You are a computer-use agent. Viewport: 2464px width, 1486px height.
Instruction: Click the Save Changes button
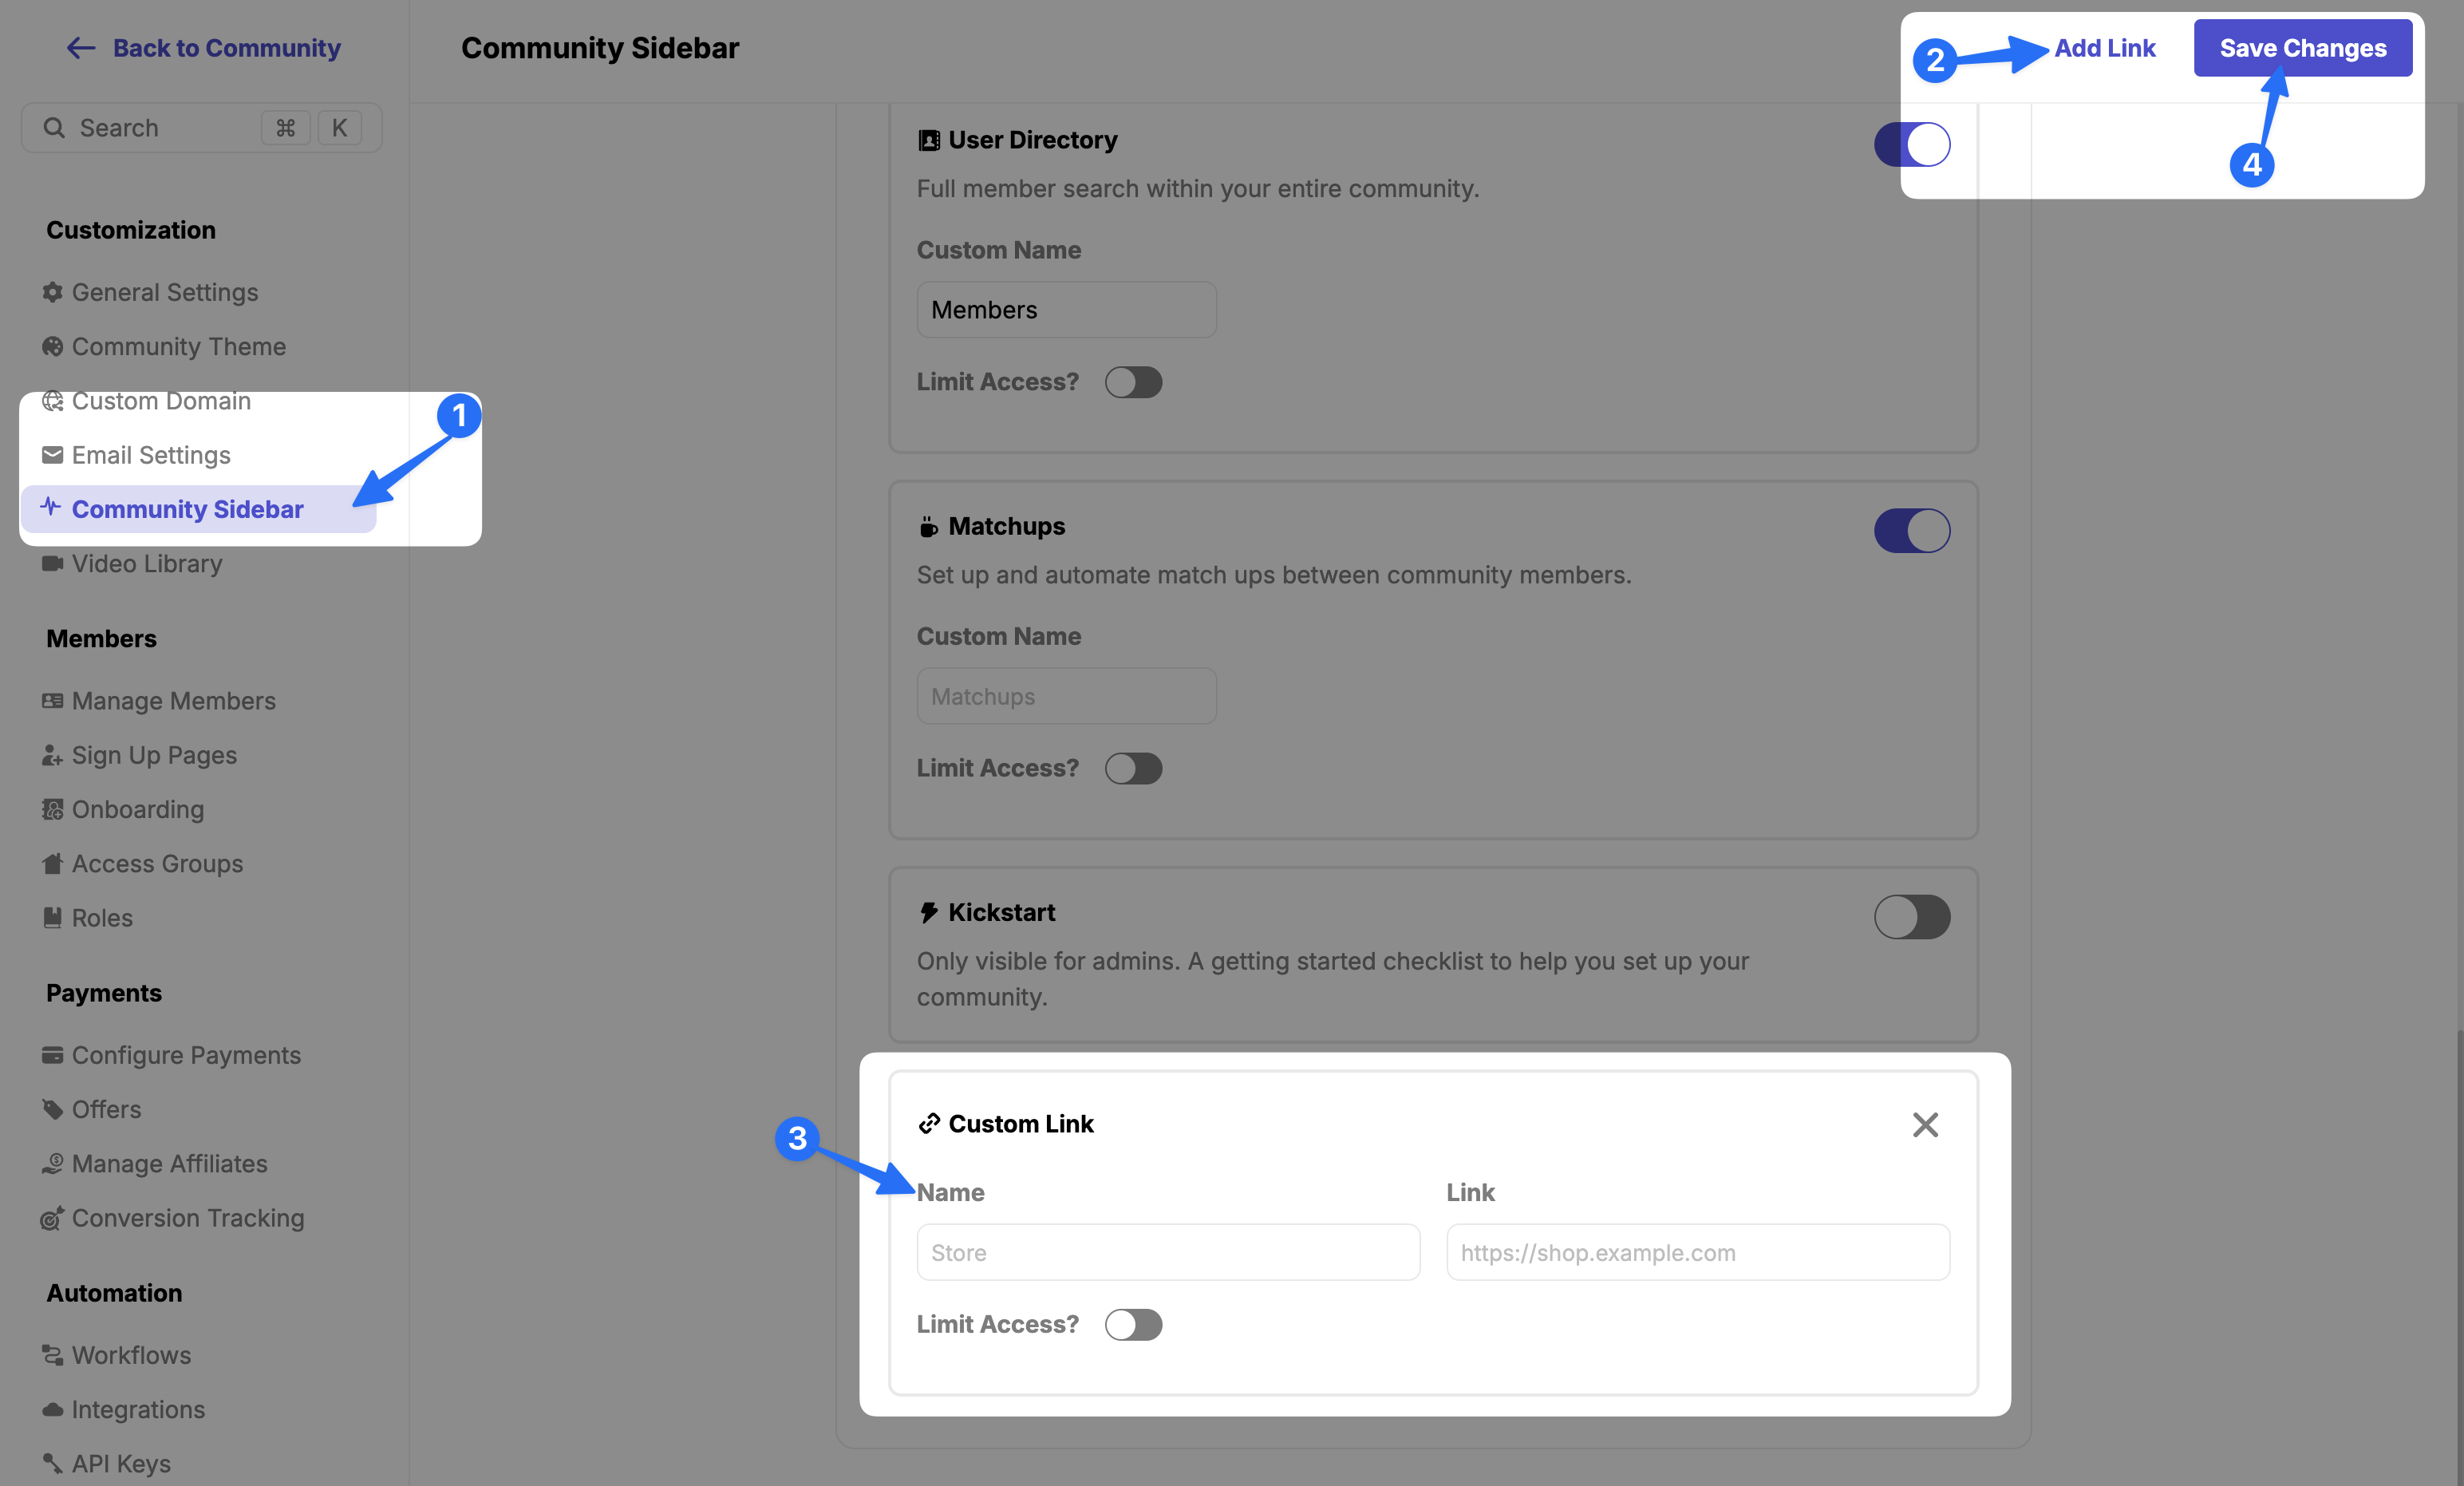point(2302,48)
